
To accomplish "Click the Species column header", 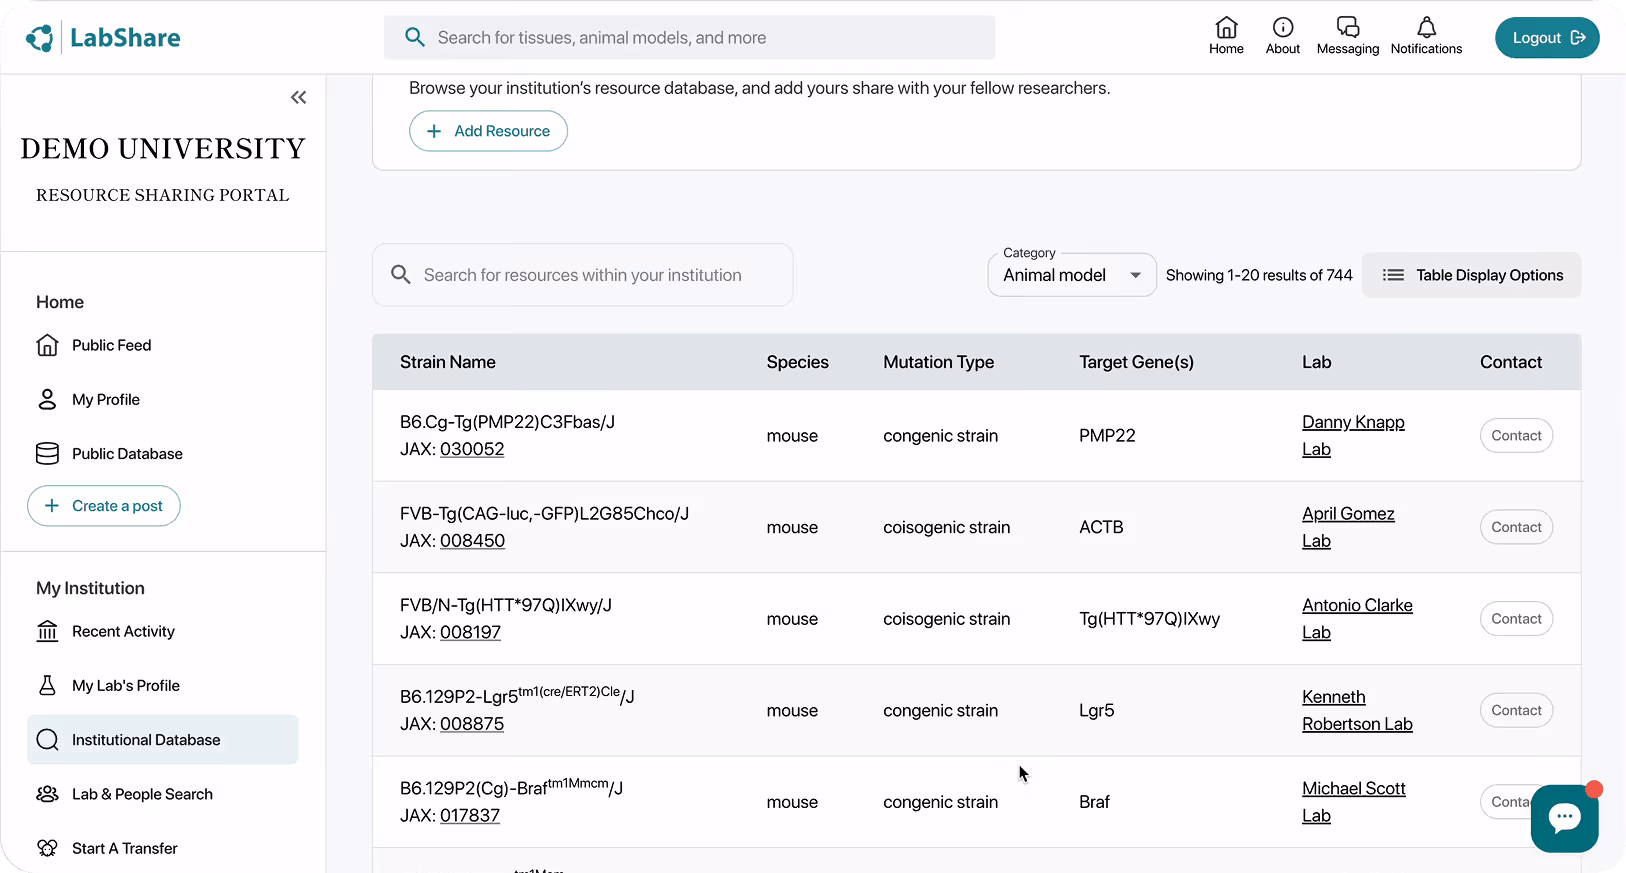I will (797, 362).
